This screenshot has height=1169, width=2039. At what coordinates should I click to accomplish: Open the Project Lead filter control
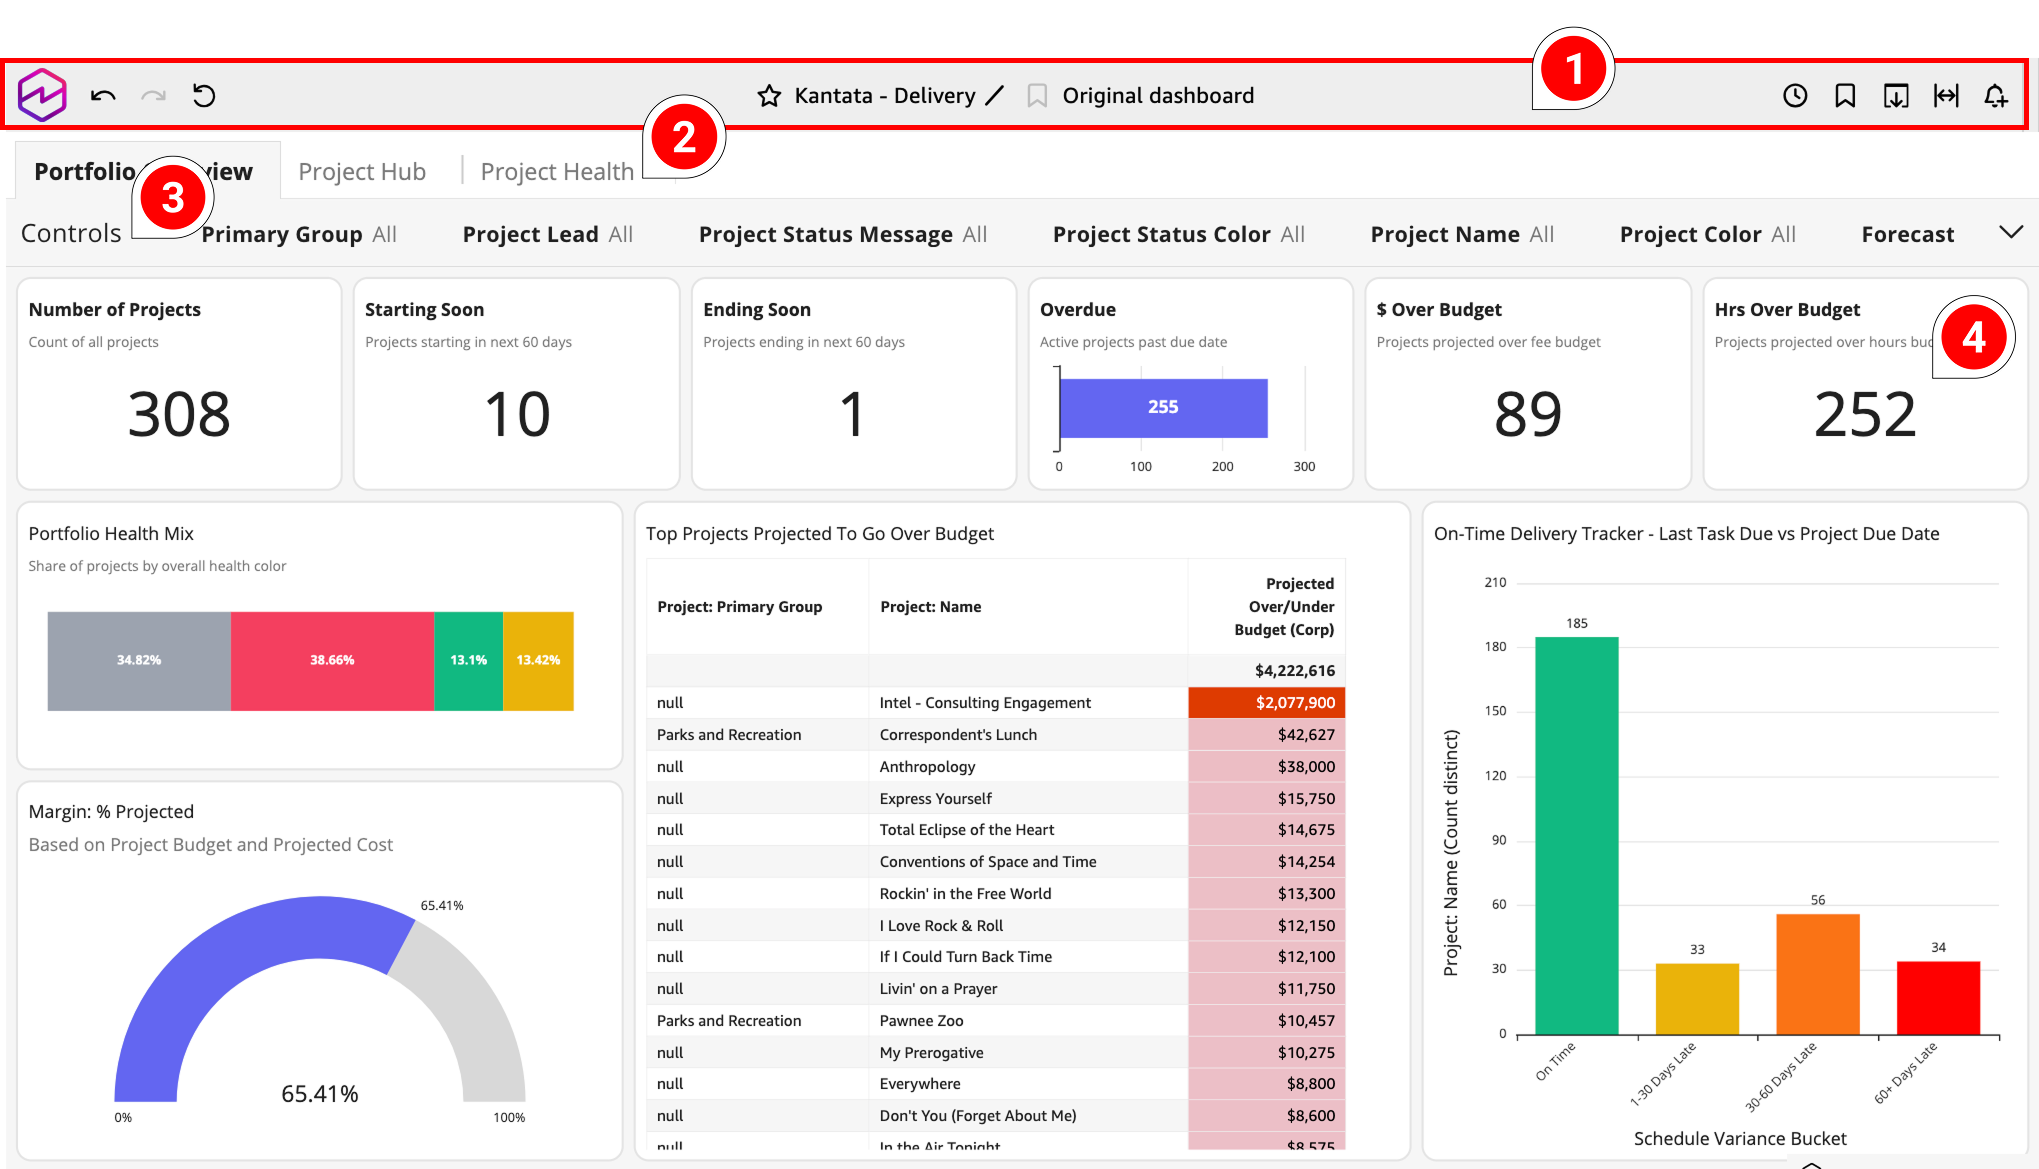(x=548, y=234)
